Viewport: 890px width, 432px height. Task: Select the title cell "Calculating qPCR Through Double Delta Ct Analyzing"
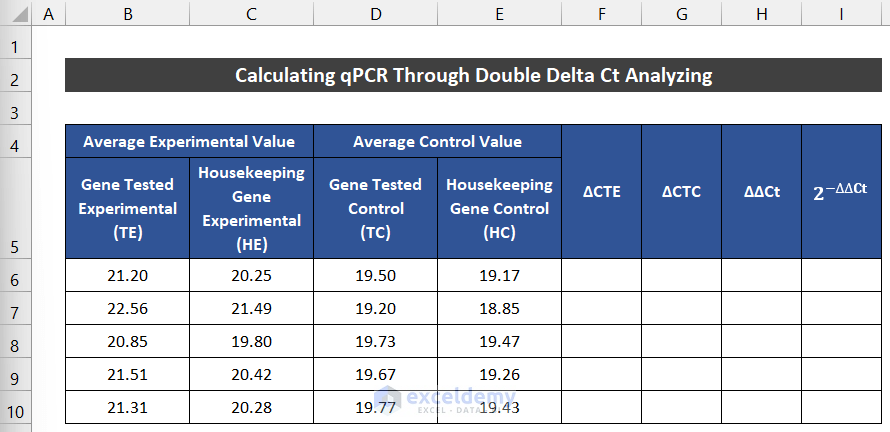click(474, 76)
